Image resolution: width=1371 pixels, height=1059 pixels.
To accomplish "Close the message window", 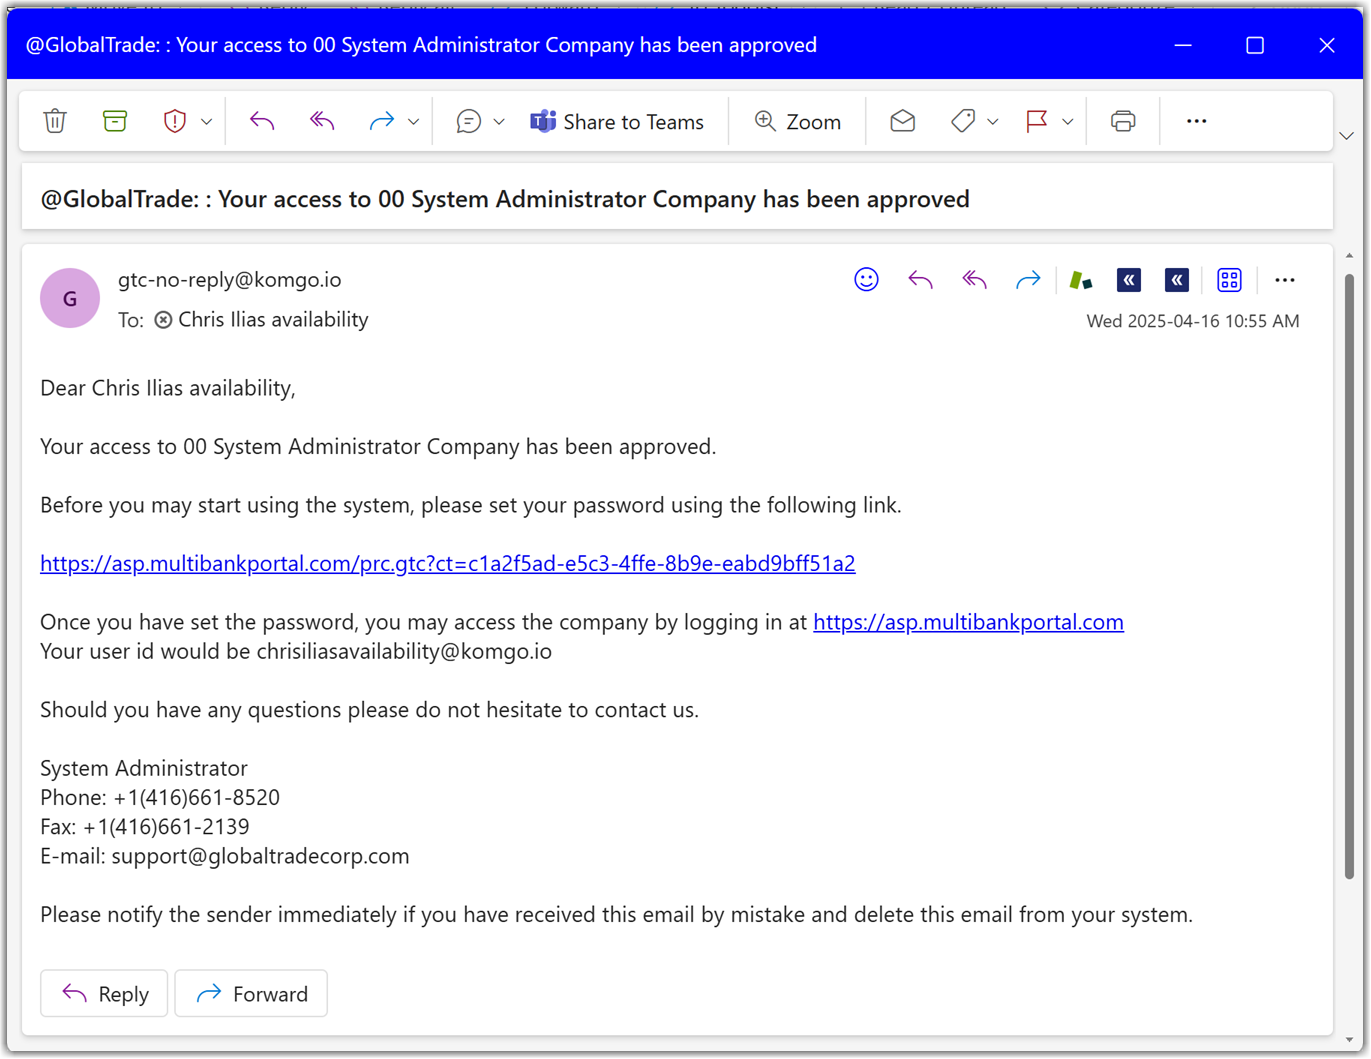I will [1327, 45].
